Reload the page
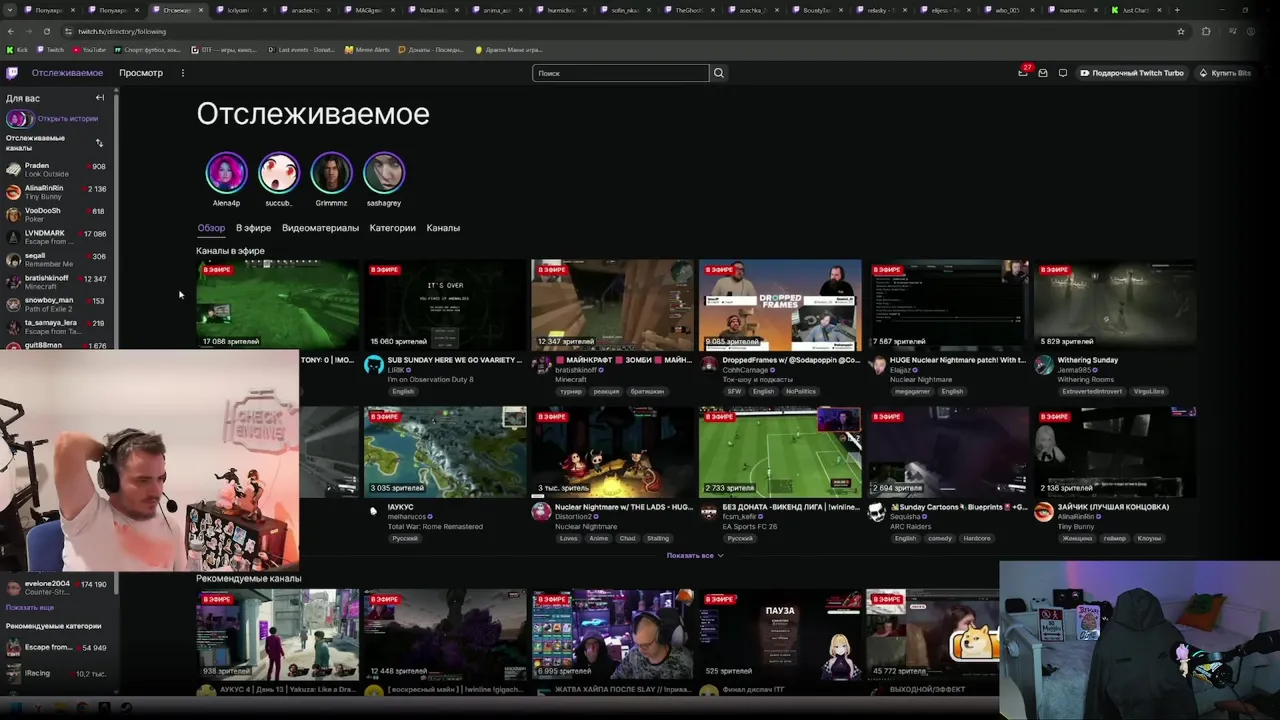Image resolution: width=1280 pixels, height=720 pixels. pos(46,31)
